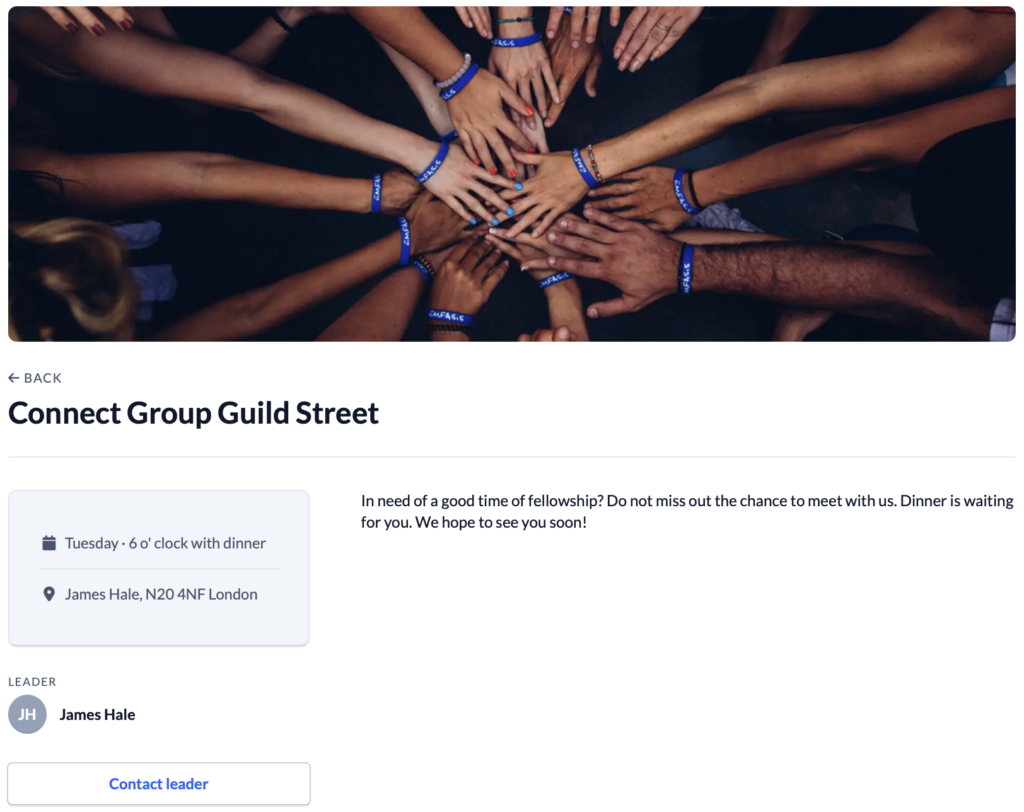Open the group header photo
Viewport: 1024px width, 812px height.
pyautogui.click(x=512, y=172)
